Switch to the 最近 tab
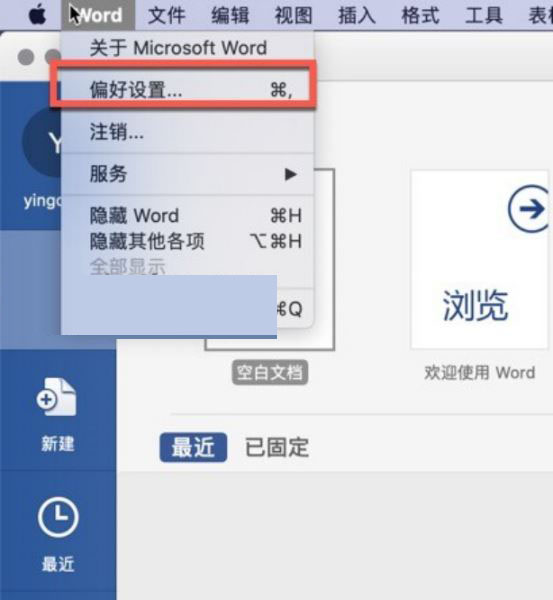This screenshot has height=600, width=553. pyautogui.click(x=193, y=447)
